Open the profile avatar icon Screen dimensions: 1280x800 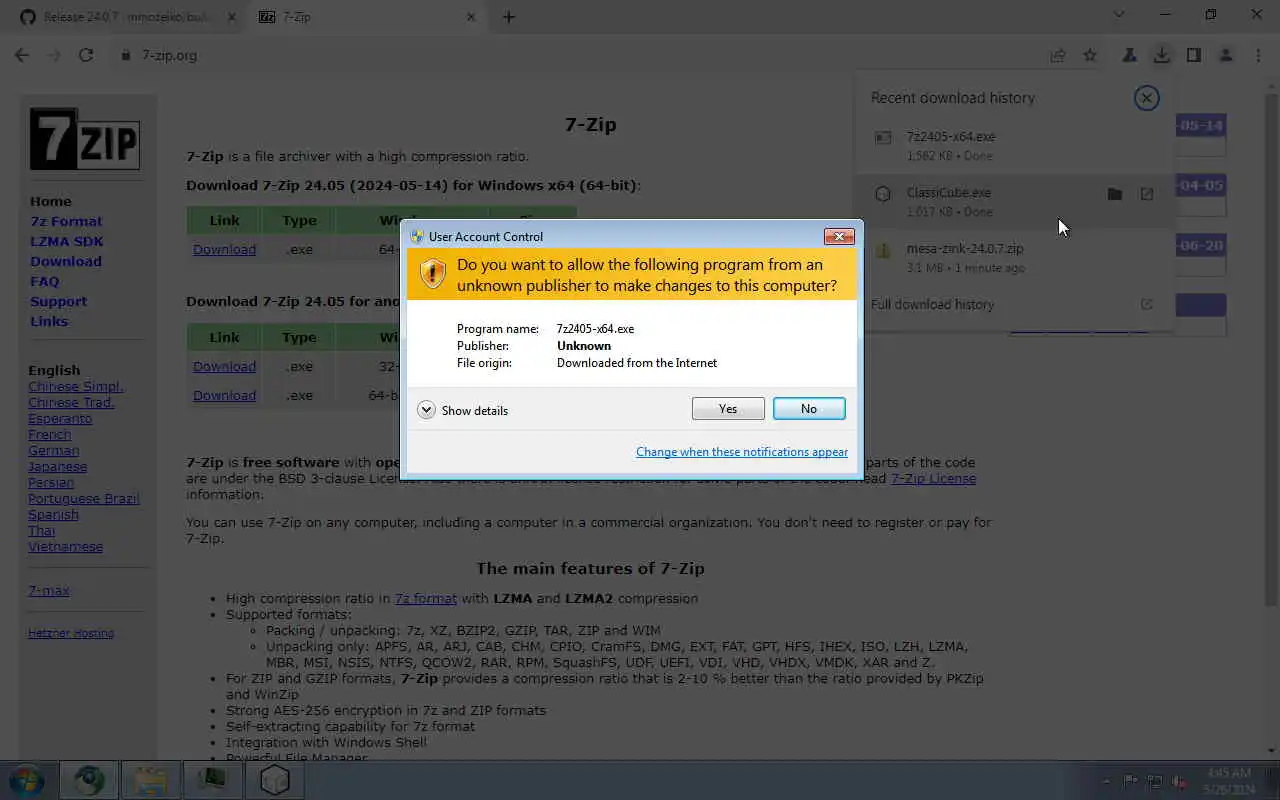click(1225, 55)
